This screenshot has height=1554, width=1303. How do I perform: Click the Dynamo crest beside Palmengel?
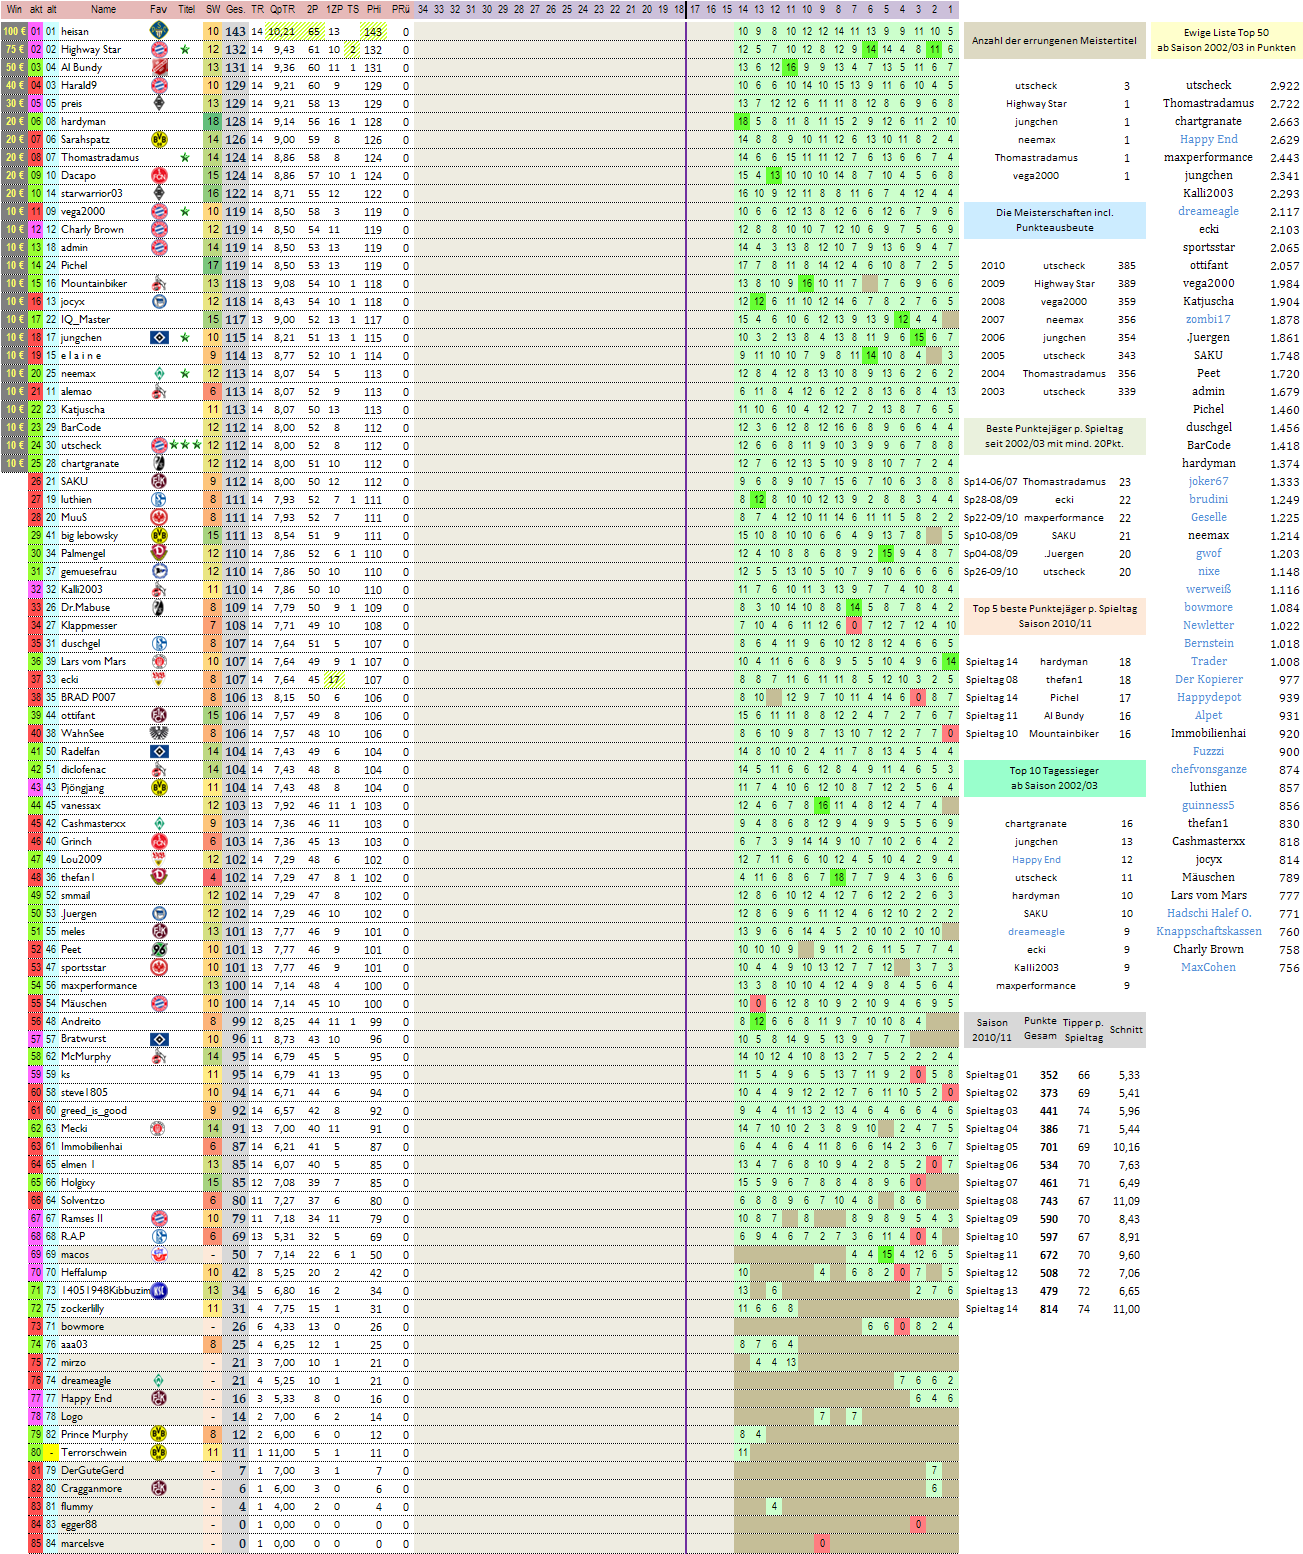click(158, 553)
